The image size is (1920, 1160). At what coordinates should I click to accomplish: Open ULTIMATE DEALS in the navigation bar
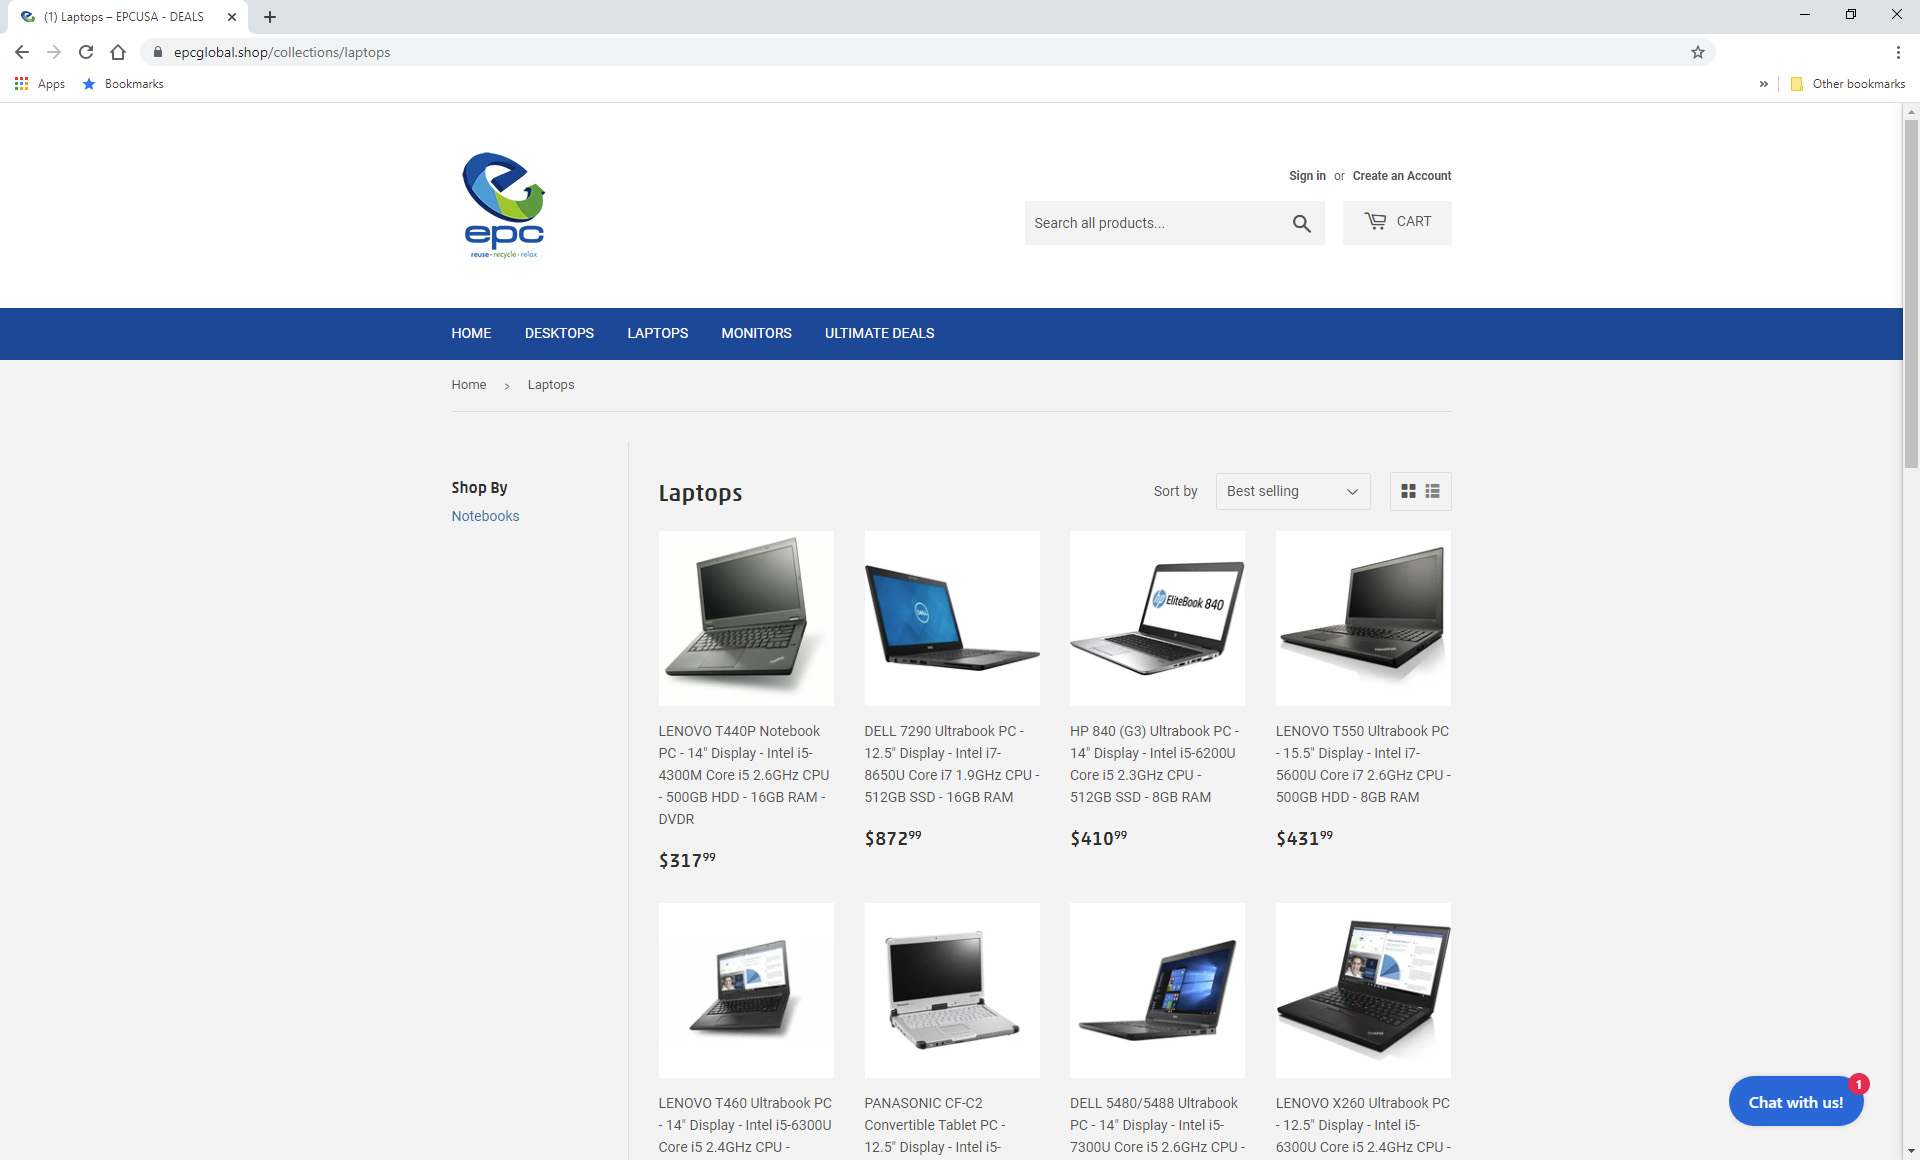(x=879, y=333)
